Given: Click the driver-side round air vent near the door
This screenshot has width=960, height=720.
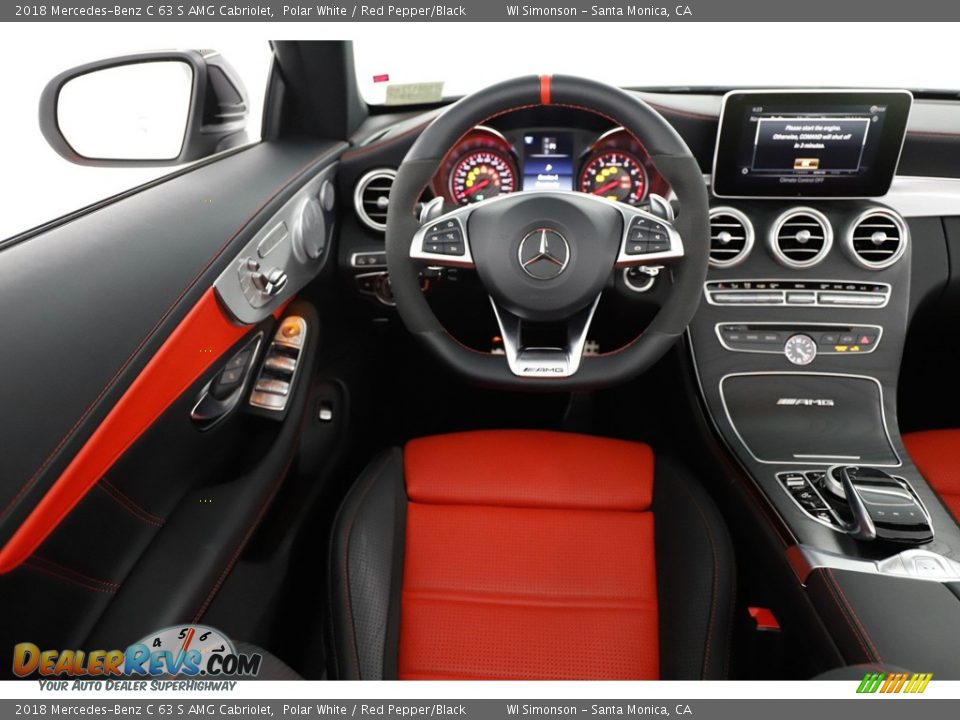Looking at the screenshot, I should coord(375,200).
